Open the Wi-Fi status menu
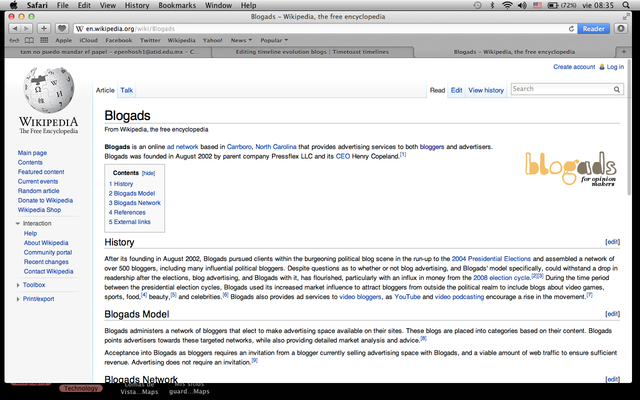 (x=507, y=5)
